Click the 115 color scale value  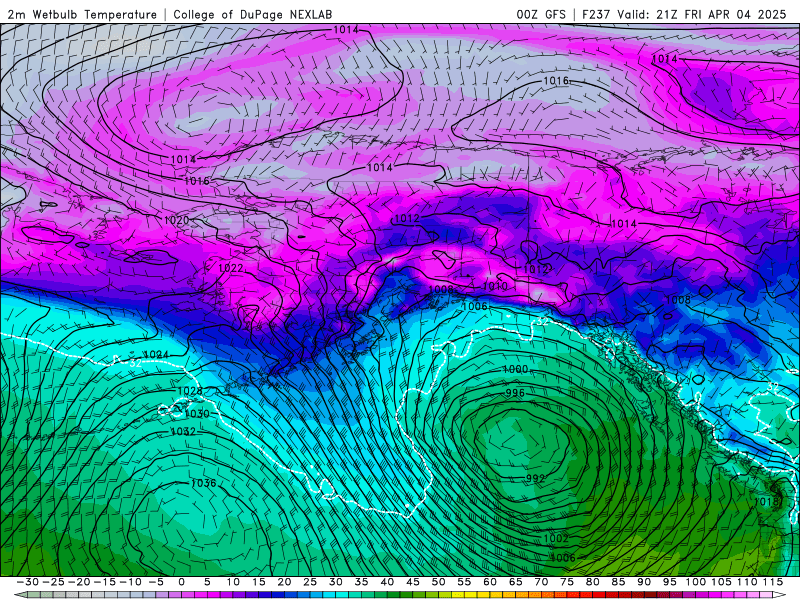coord(773,582)
